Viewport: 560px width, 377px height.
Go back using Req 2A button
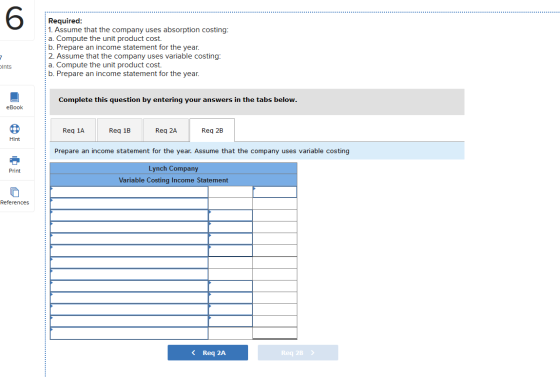[x=208, y=353]
